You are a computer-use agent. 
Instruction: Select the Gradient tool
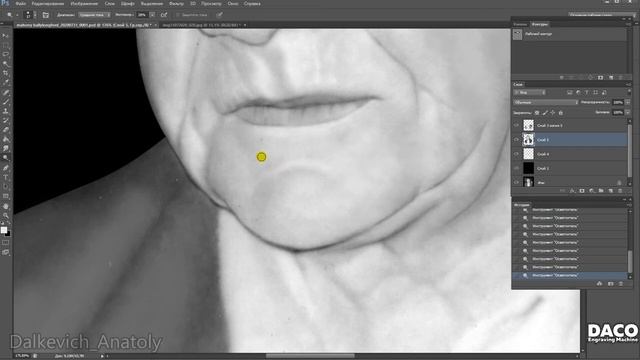point(6,139)
